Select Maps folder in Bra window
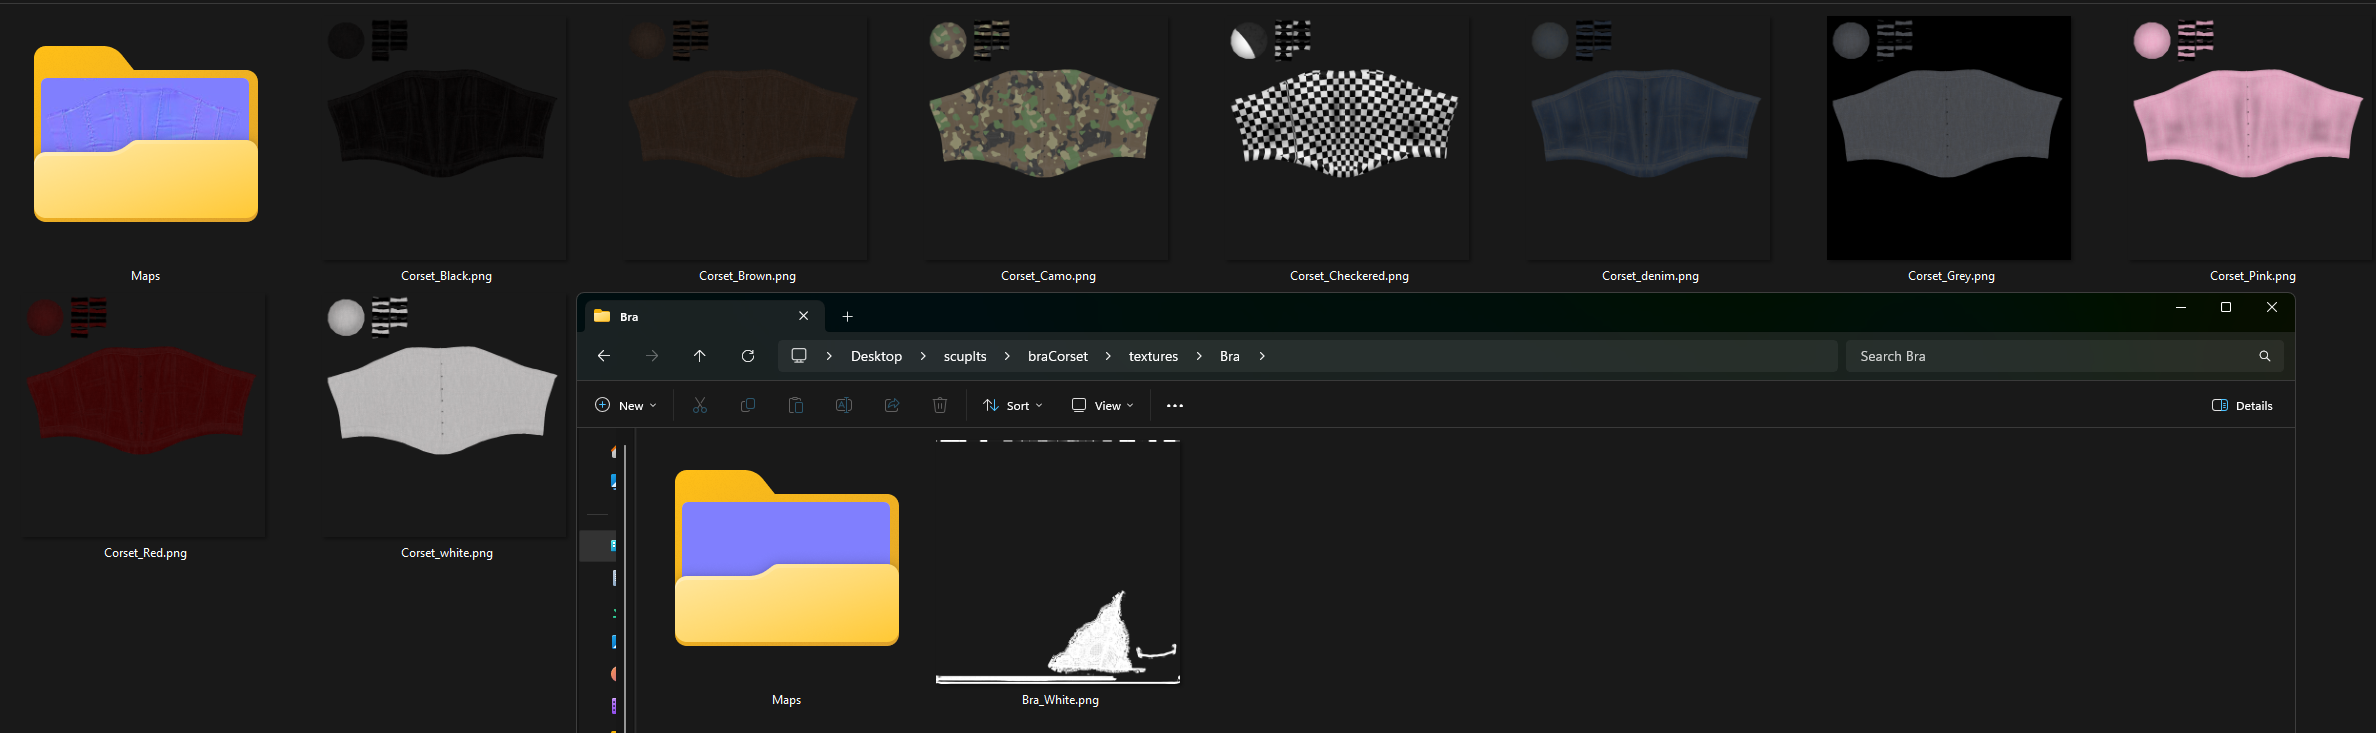Viewport: 2376px width, 733px height. point(787,558)
